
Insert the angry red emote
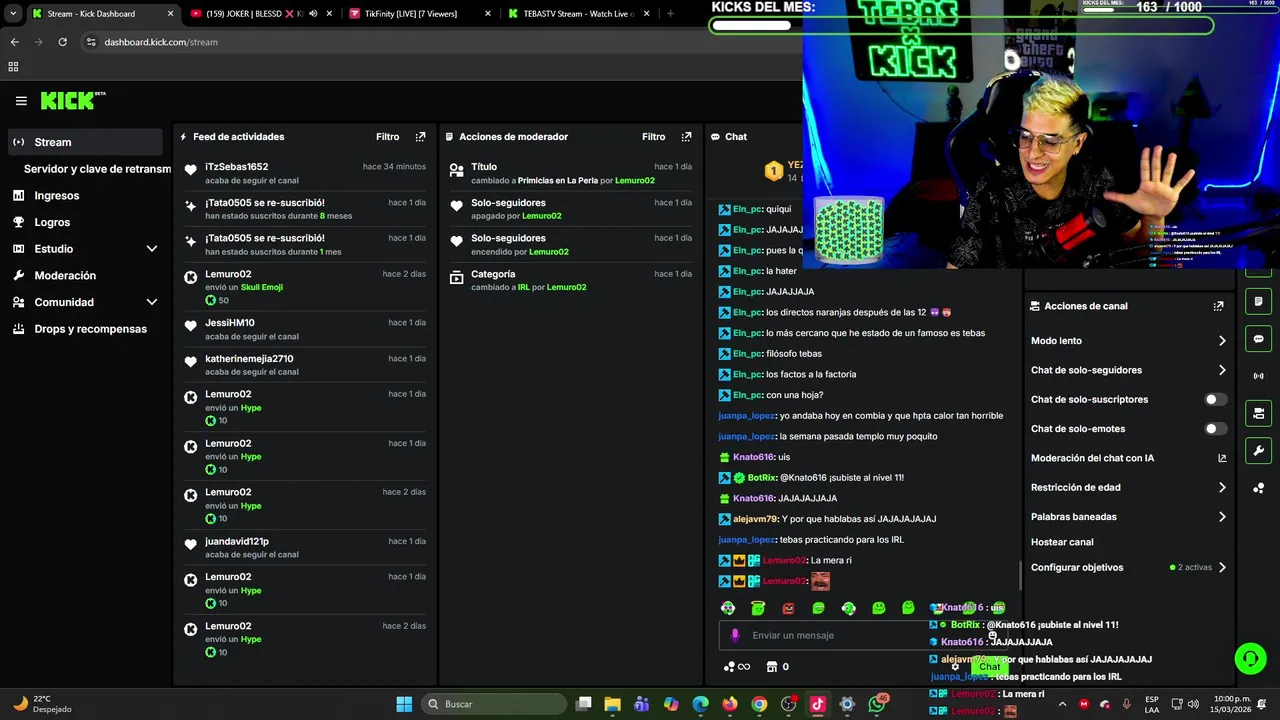[788, 608]
